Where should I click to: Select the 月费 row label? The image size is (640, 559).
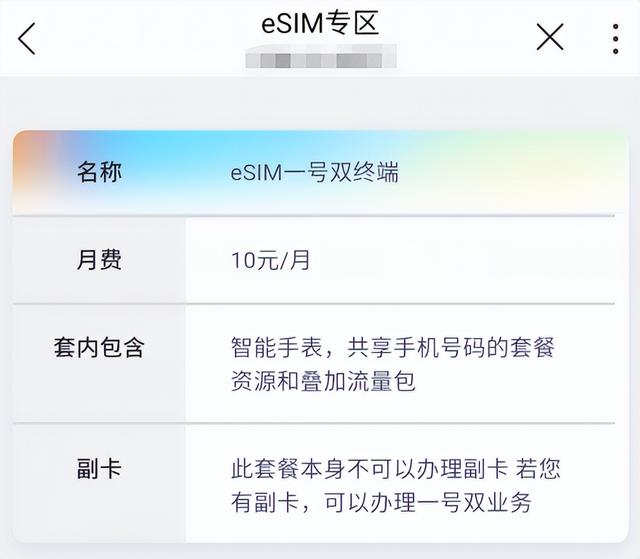tap(99, 260)
